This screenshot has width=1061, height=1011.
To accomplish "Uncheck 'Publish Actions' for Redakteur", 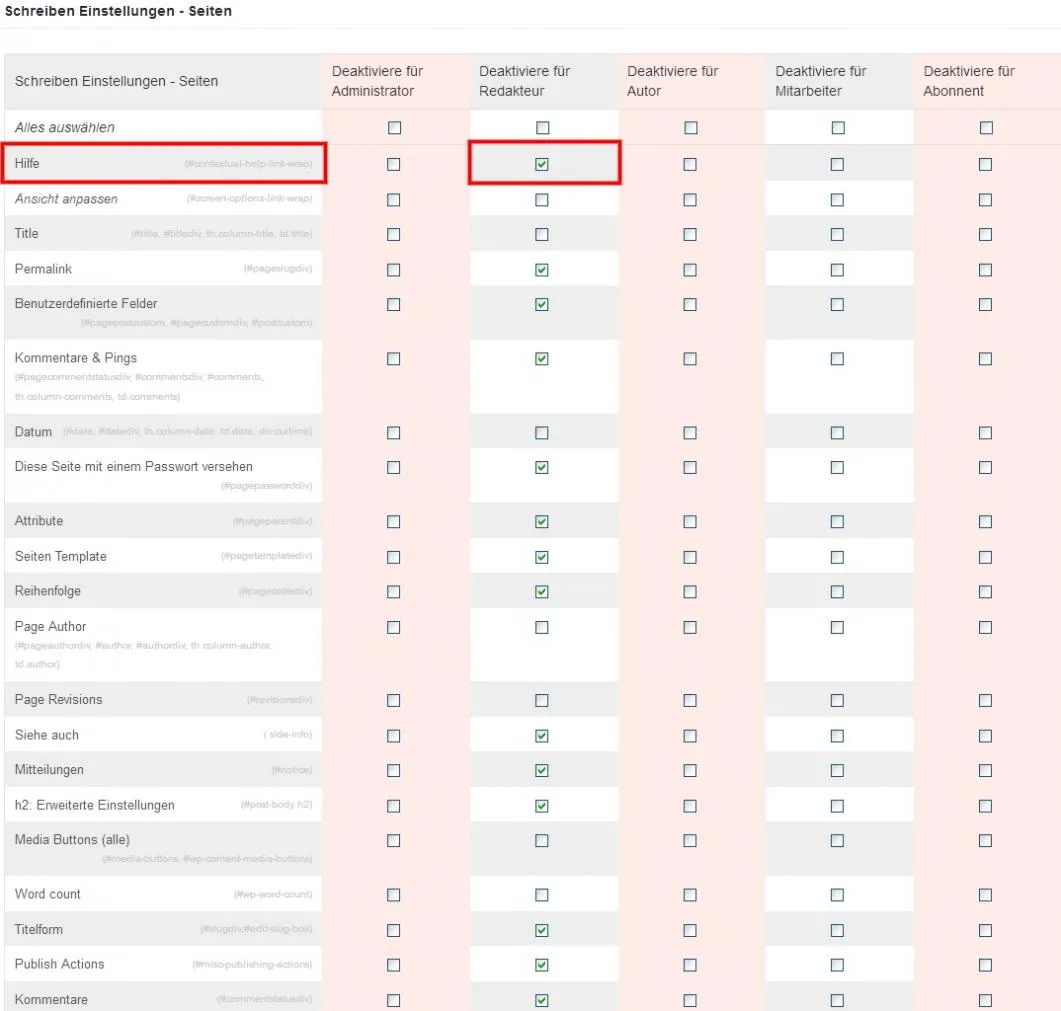I will [541, 964].
